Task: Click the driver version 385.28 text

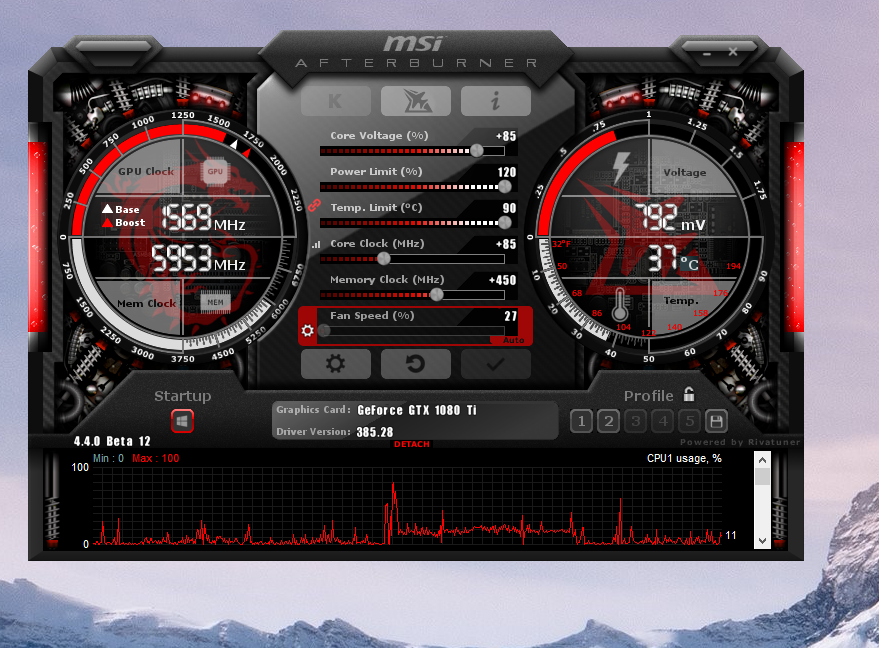Action: click(x=374, y=432)
